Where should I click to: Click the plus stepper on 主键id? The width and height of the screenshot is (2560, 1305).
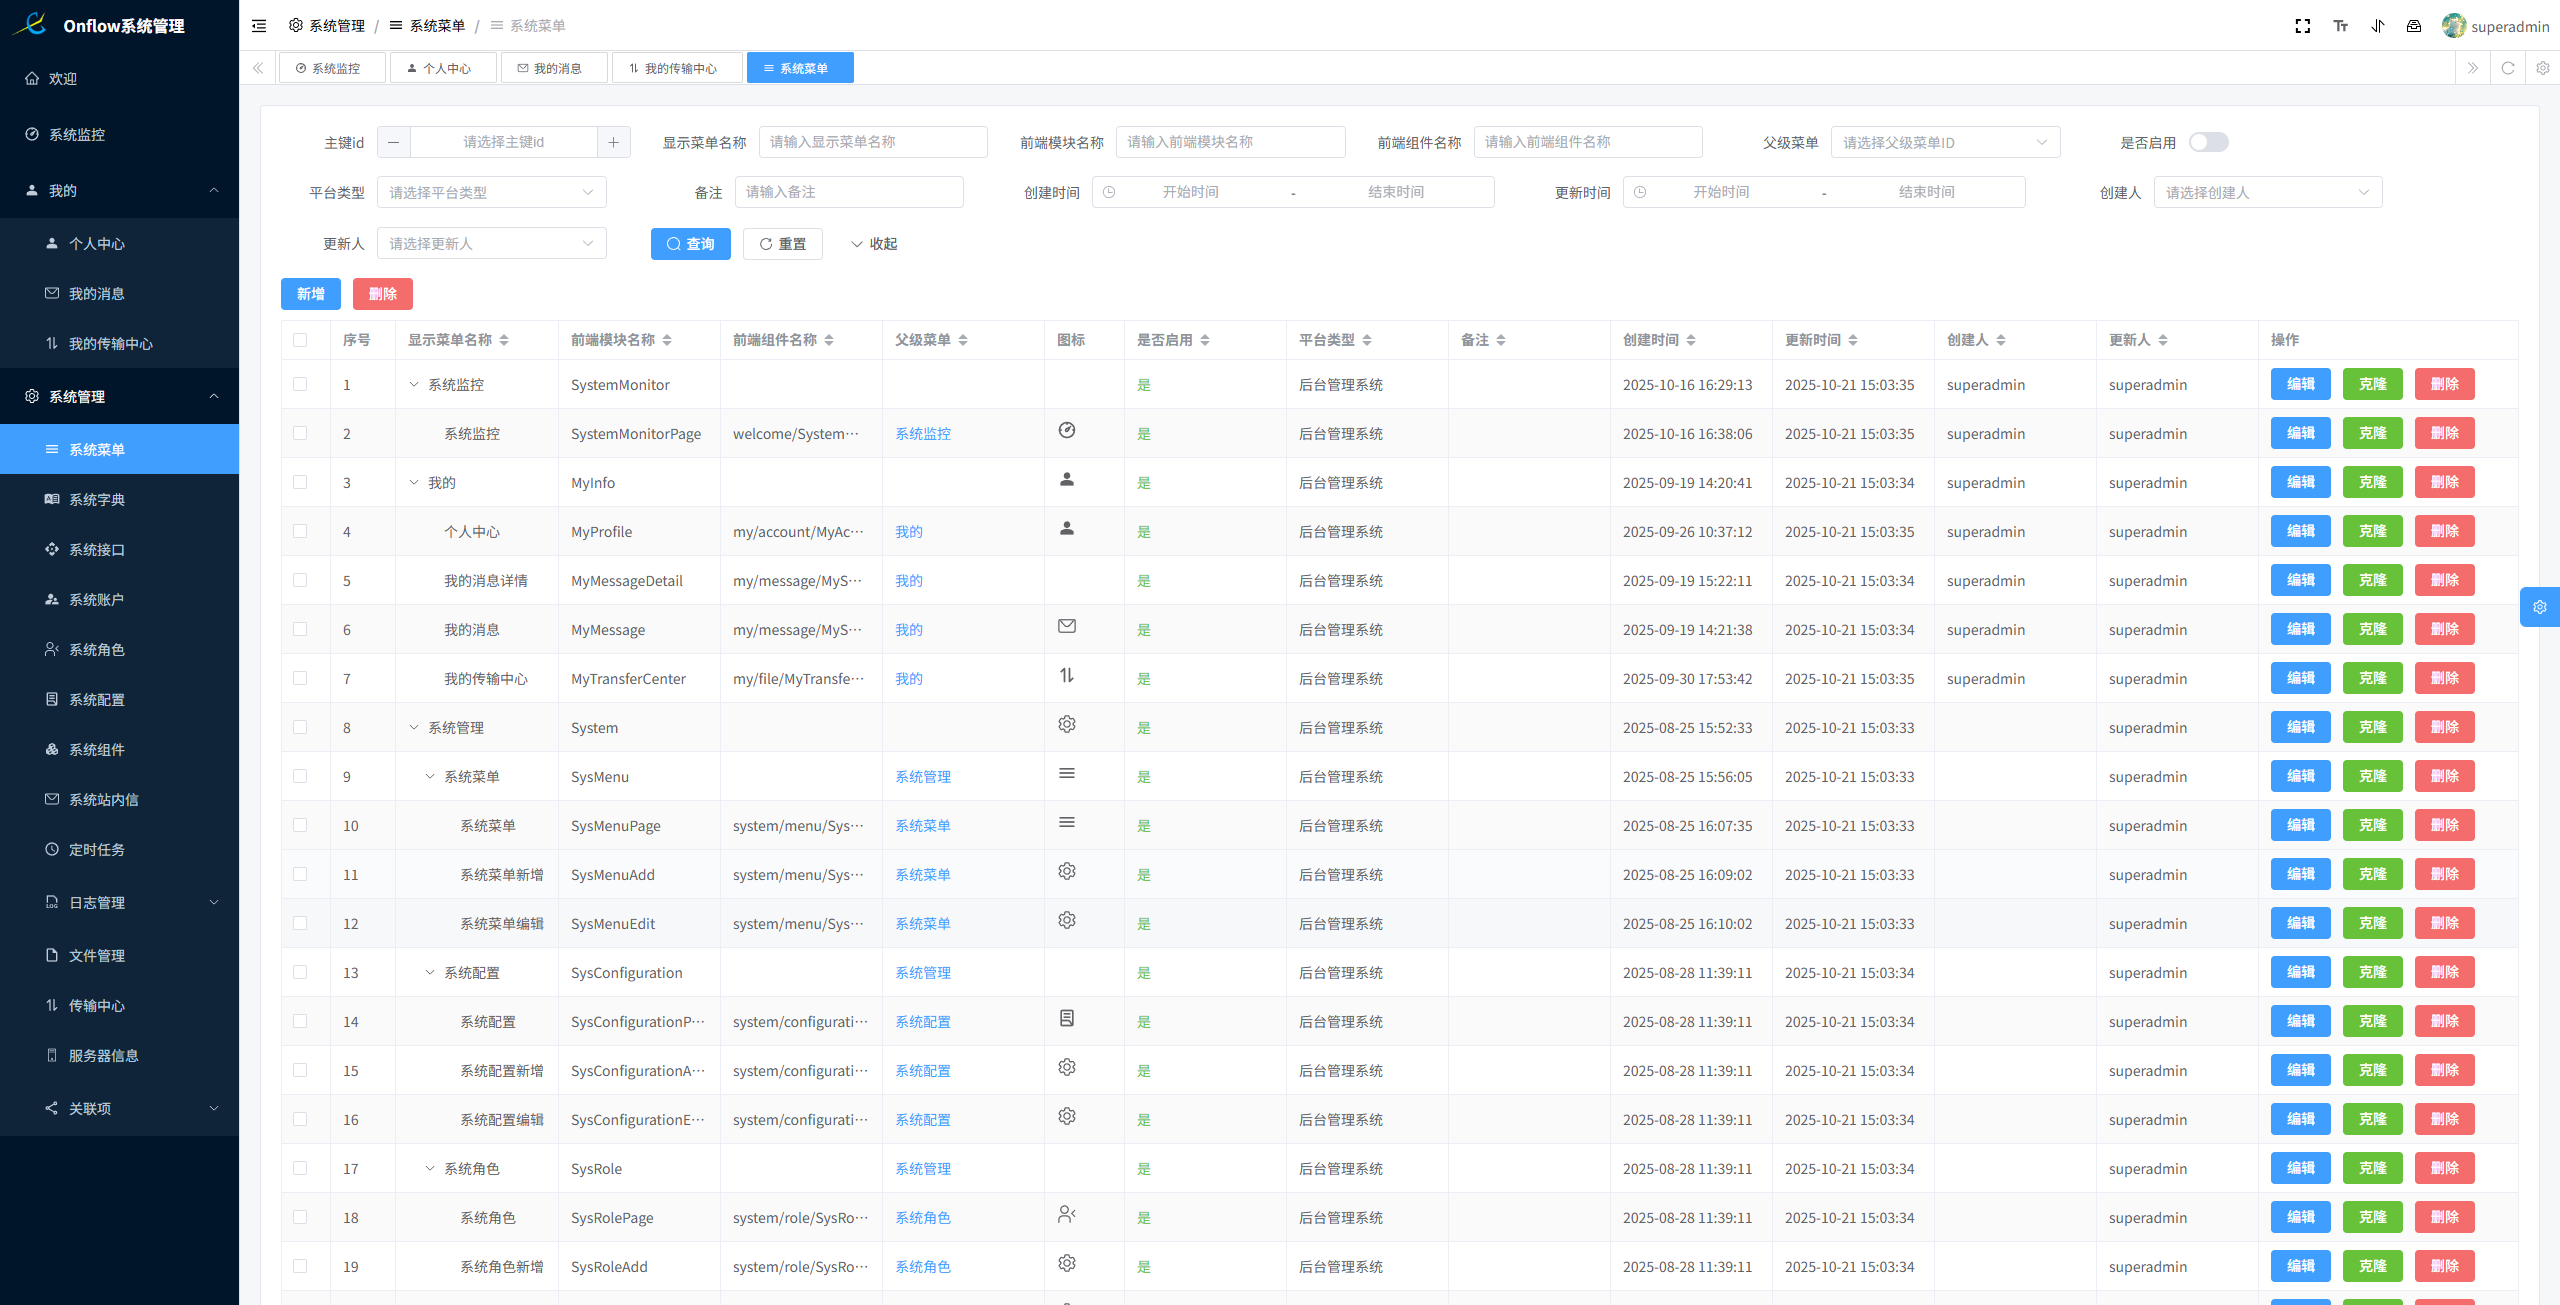point(613,142)
